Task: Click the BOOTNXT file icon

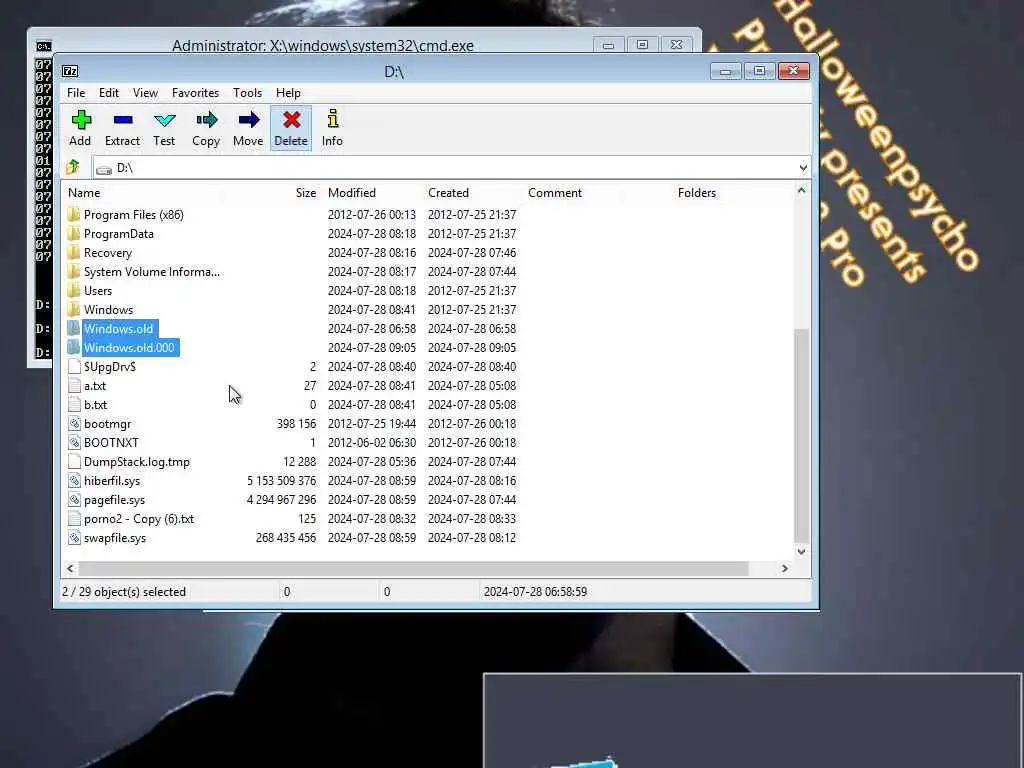Action: point(74,442)
